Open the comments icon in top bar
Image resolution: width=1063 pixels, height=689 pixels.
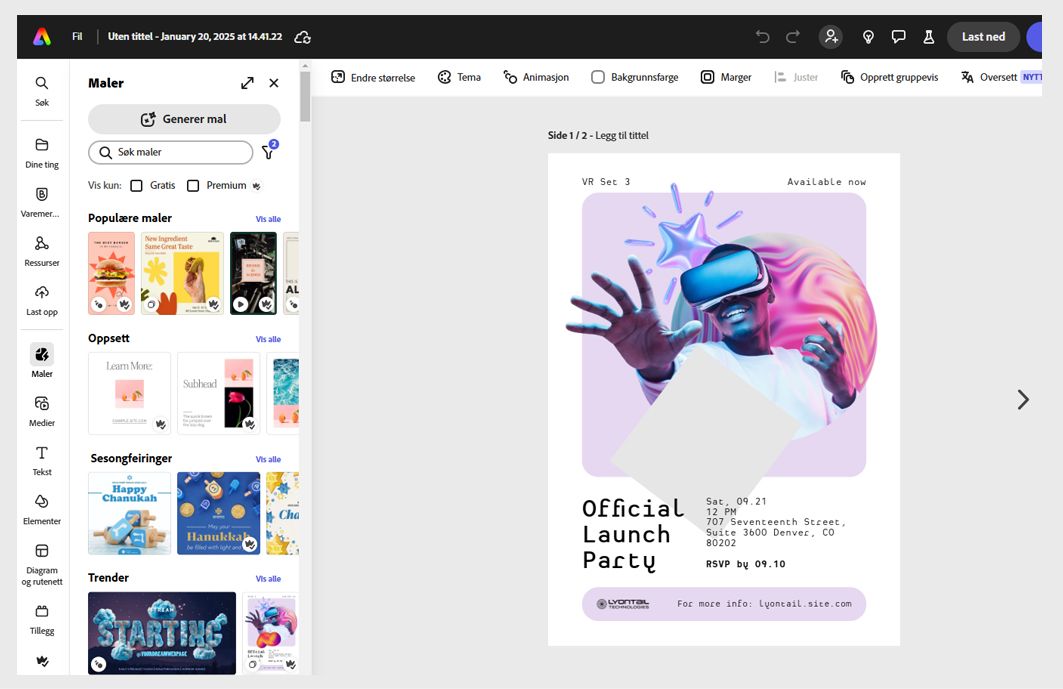pos(898,36)
